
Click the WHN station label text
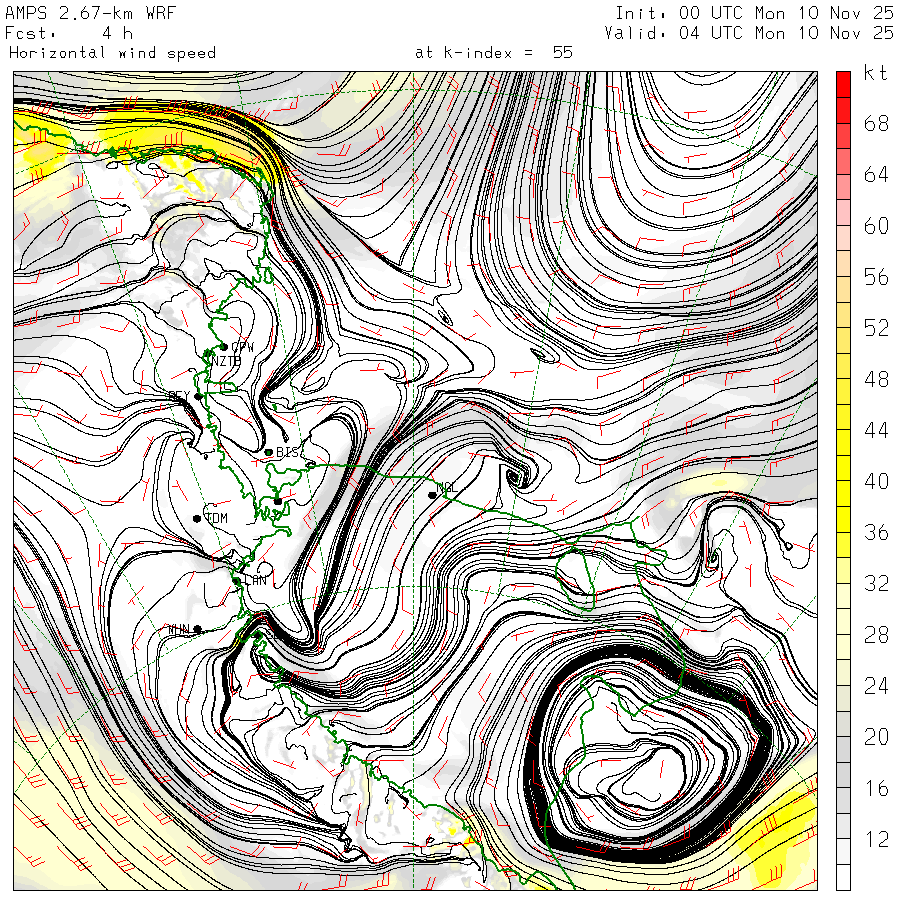click(179, 630)
